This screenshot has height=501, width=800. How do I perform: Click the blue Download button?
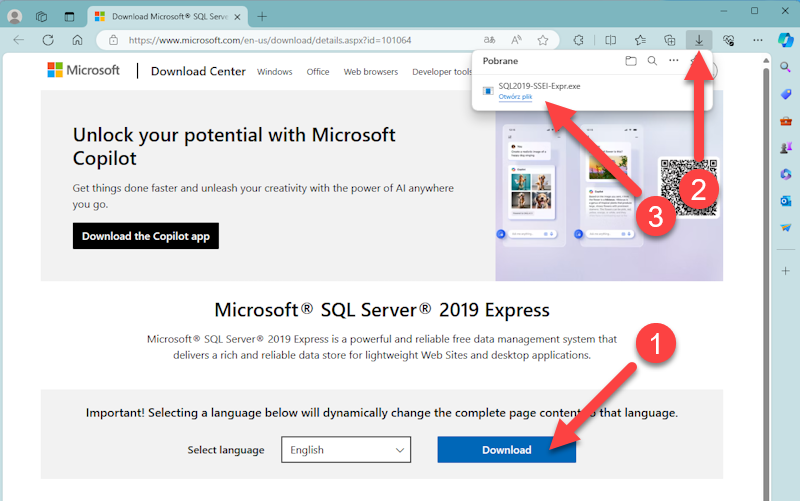[506, 450]
